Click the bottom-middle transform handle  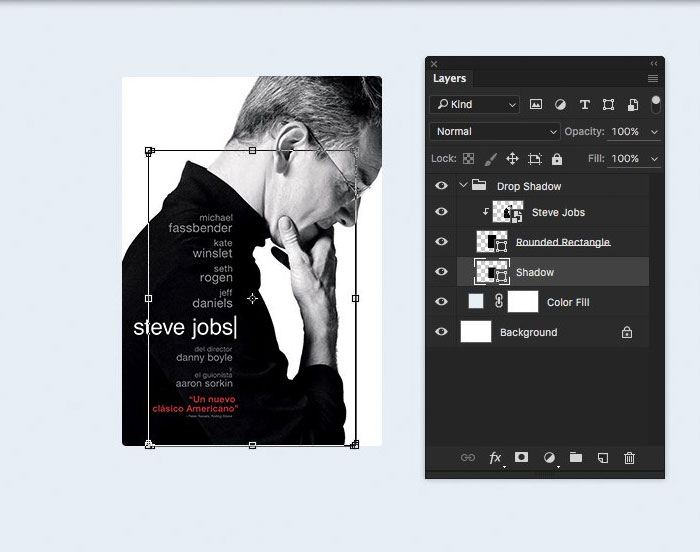click(252, 445)
